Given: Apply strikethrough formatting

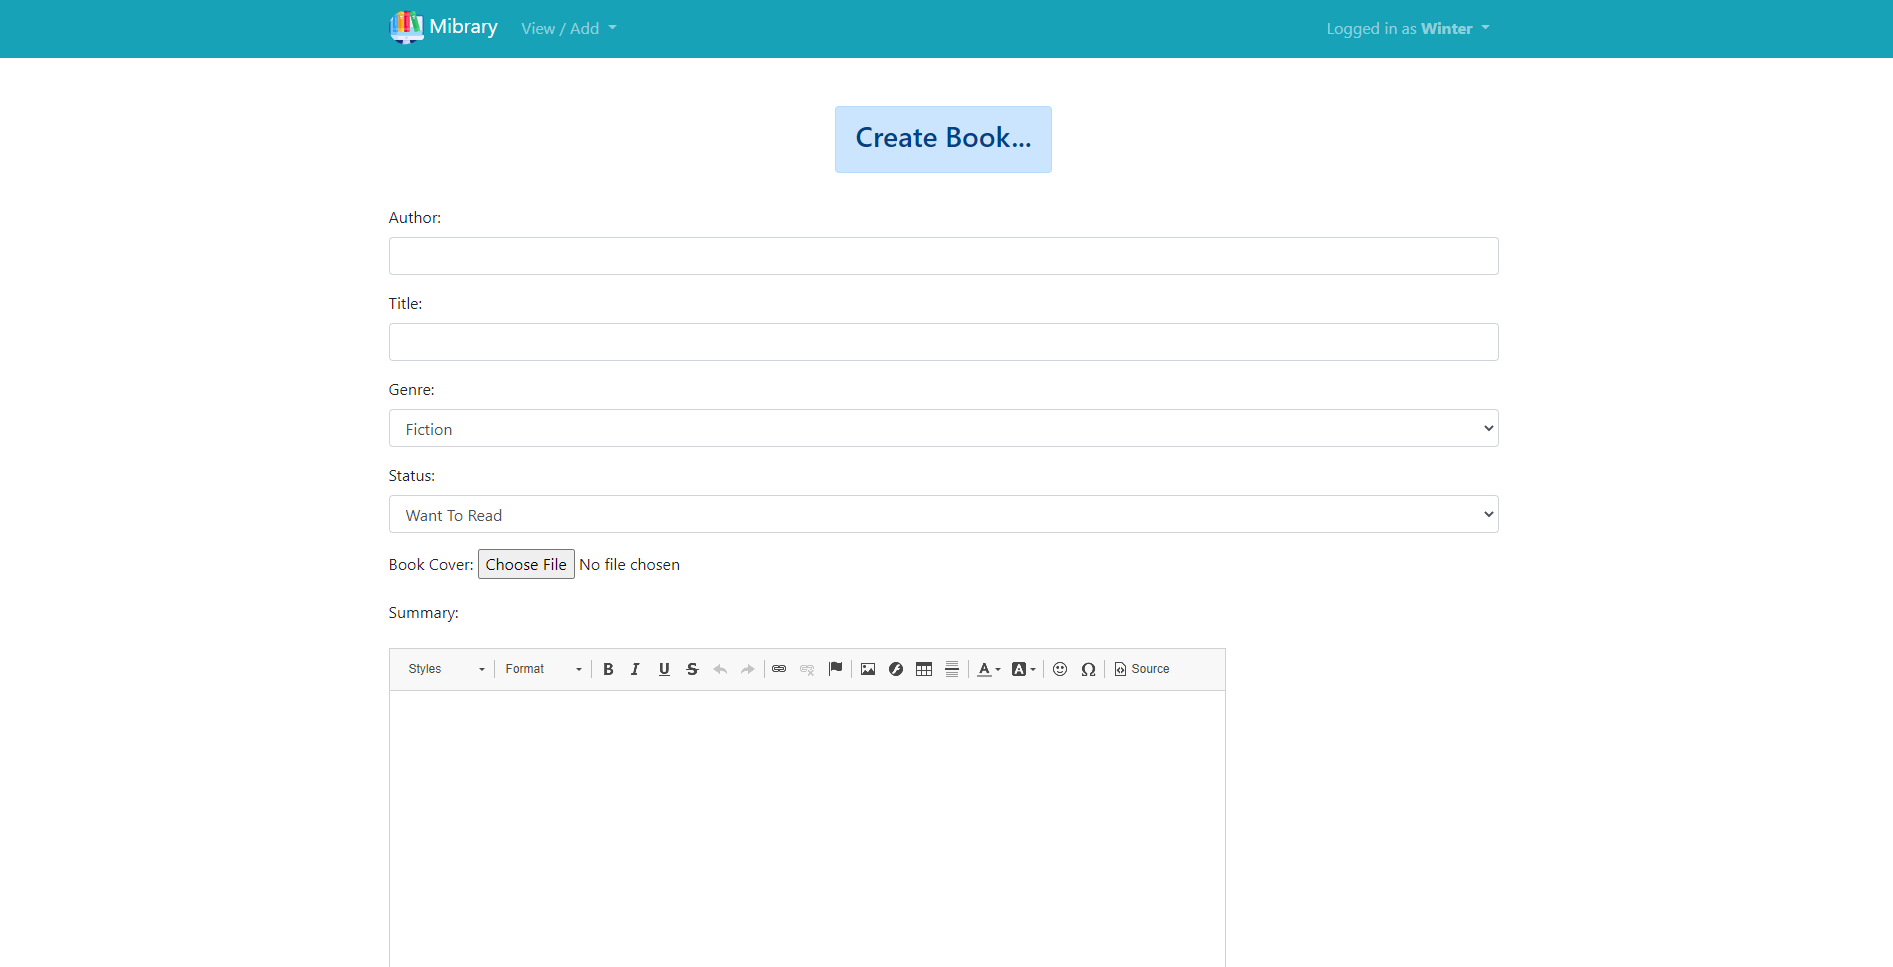Looking at the screenshot, I should coord(692,669).
